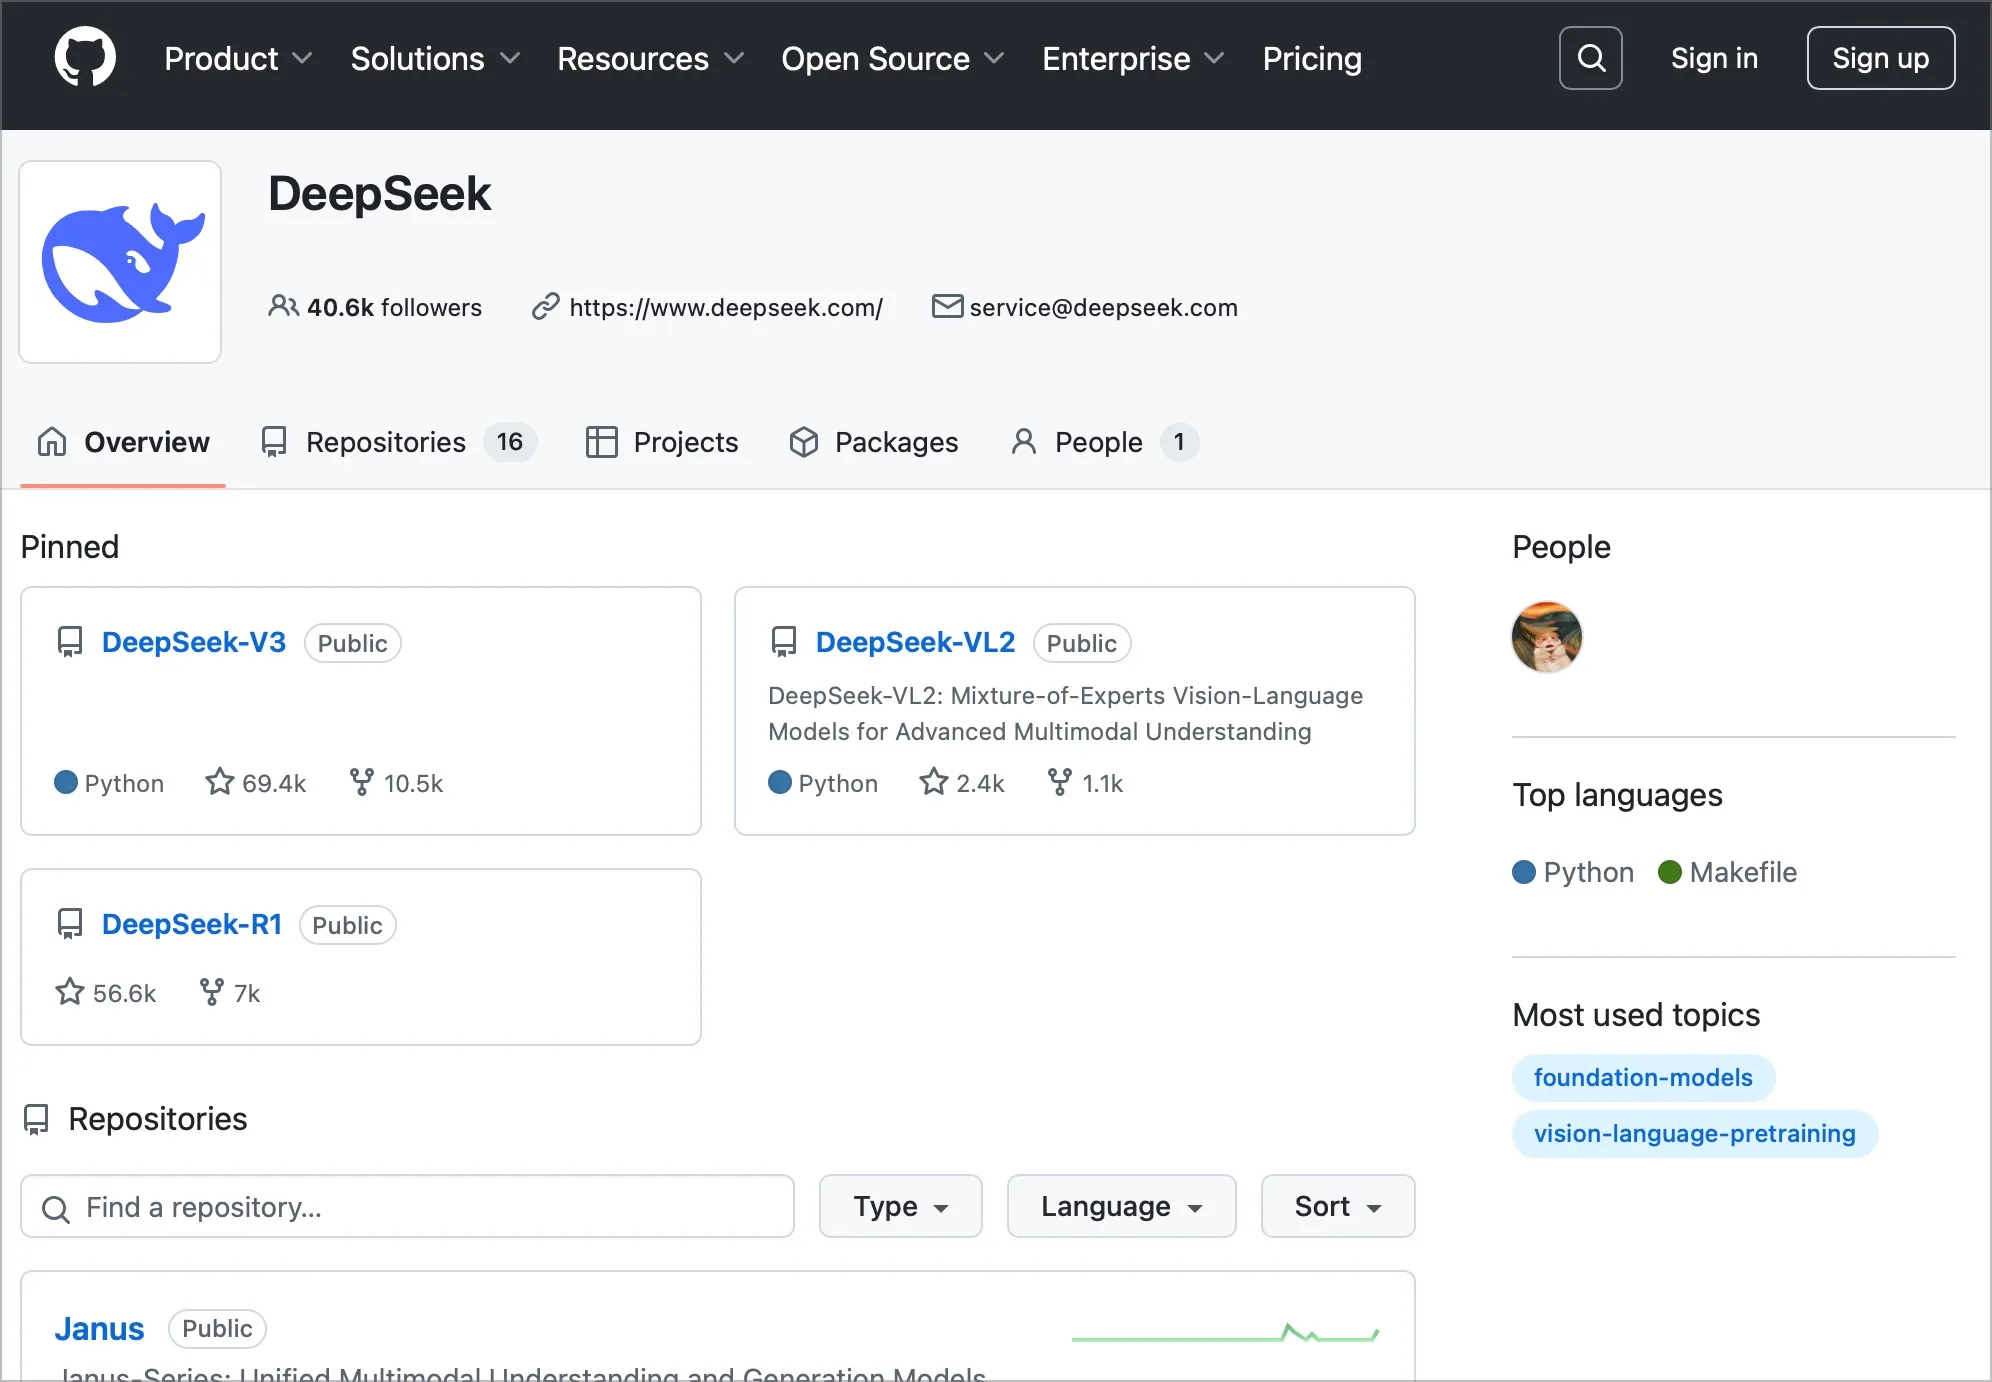The image size is (1992, 1382).
Task: Click the Janus activity sparkline graph
Action: [x=1225, y=1332]
